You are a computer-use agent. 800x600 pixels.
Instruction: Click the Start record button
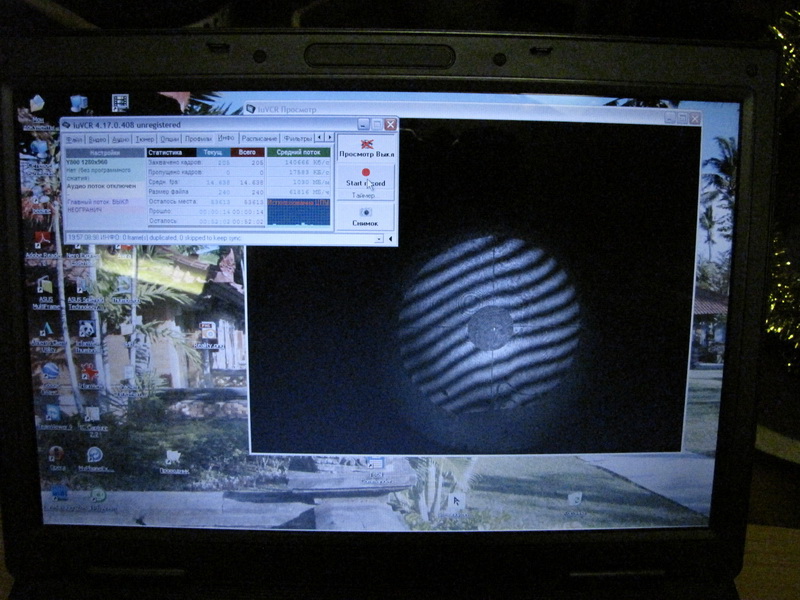(366, 177)
